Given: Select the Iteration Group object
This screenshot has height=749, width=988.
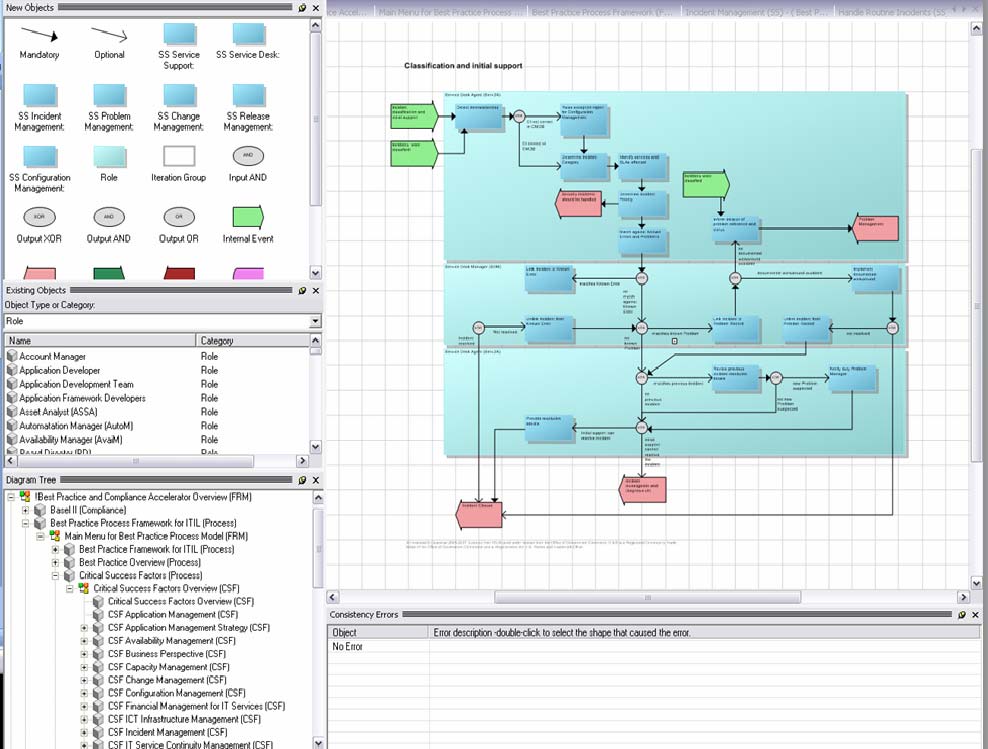Looking at the screenshot, I should point(178,156).
